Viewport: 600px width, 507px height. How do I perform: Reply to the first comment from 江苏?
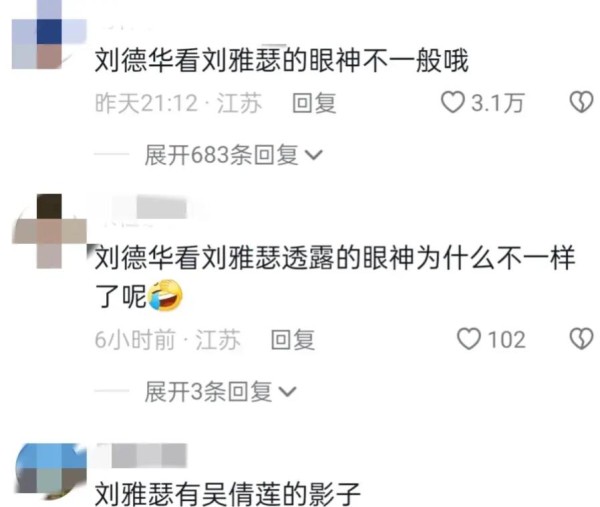(314, 103)
